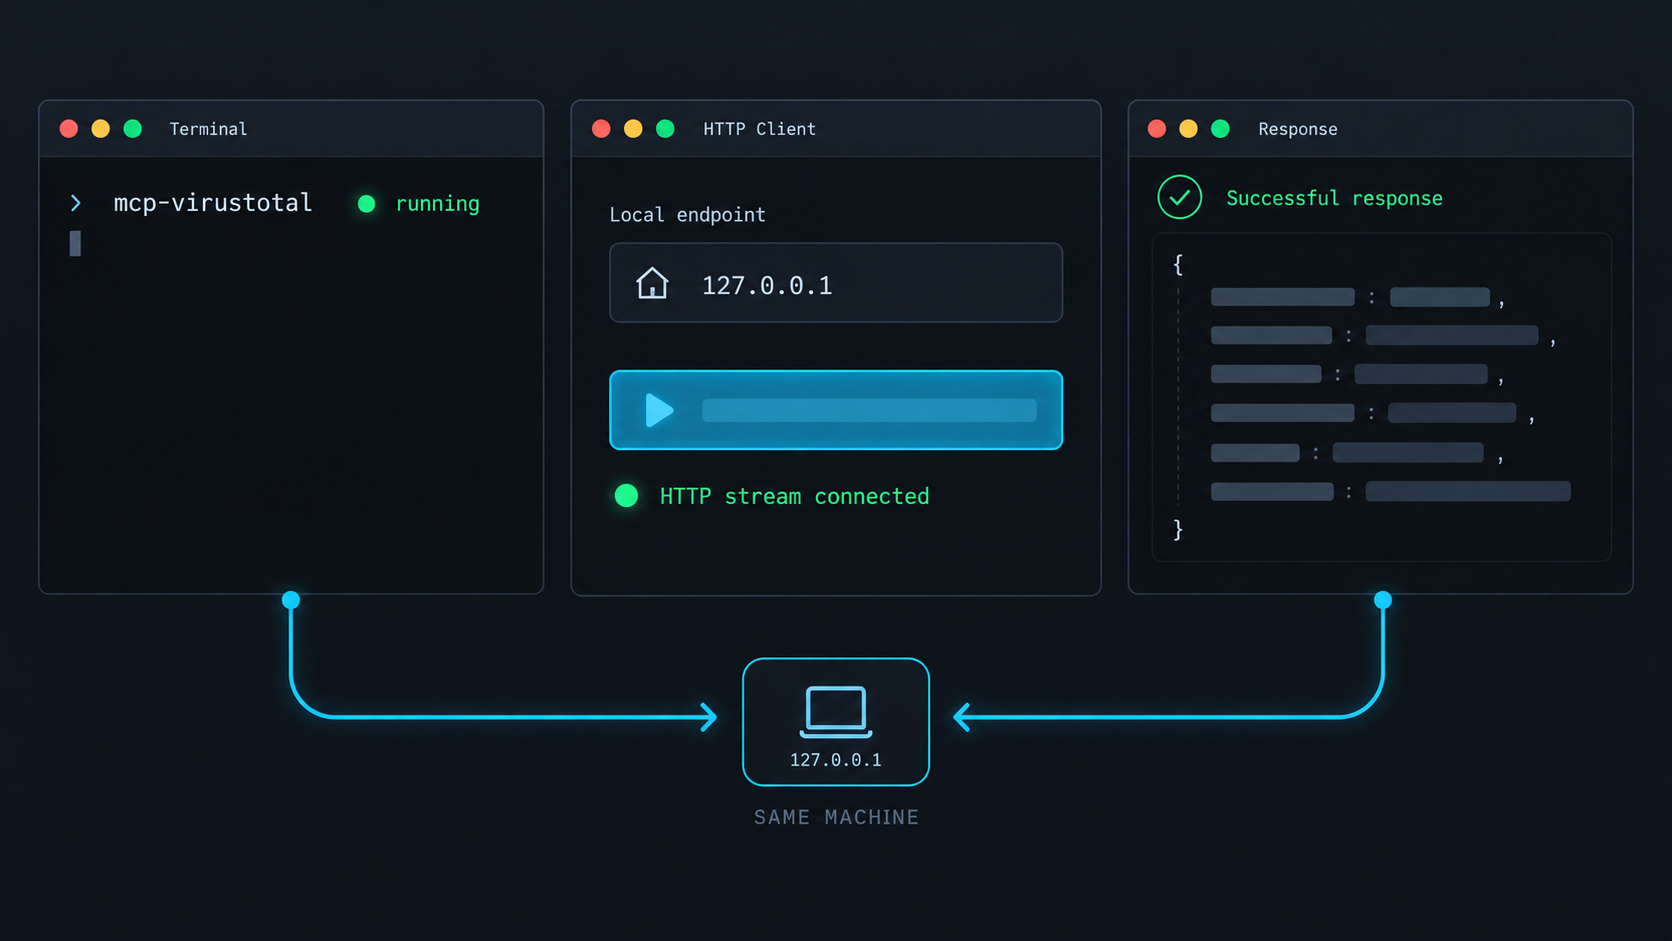
Task: Click the SAME MACHINE caption
Action: coord(836,817)
